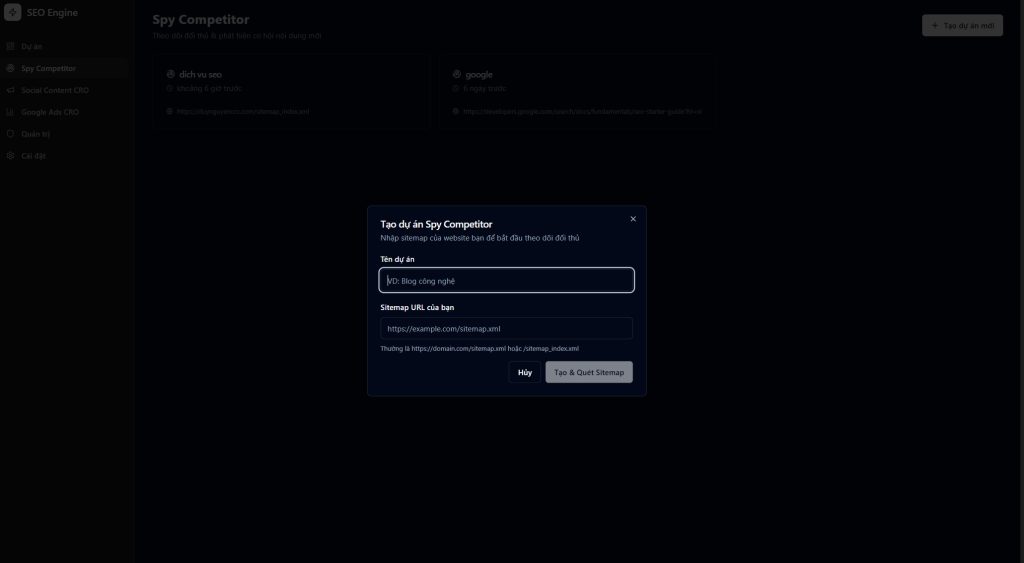Screen dimensions: 1024x563
Task: Focus the Tên dự án input field
Action: click(x=506, y=280)
